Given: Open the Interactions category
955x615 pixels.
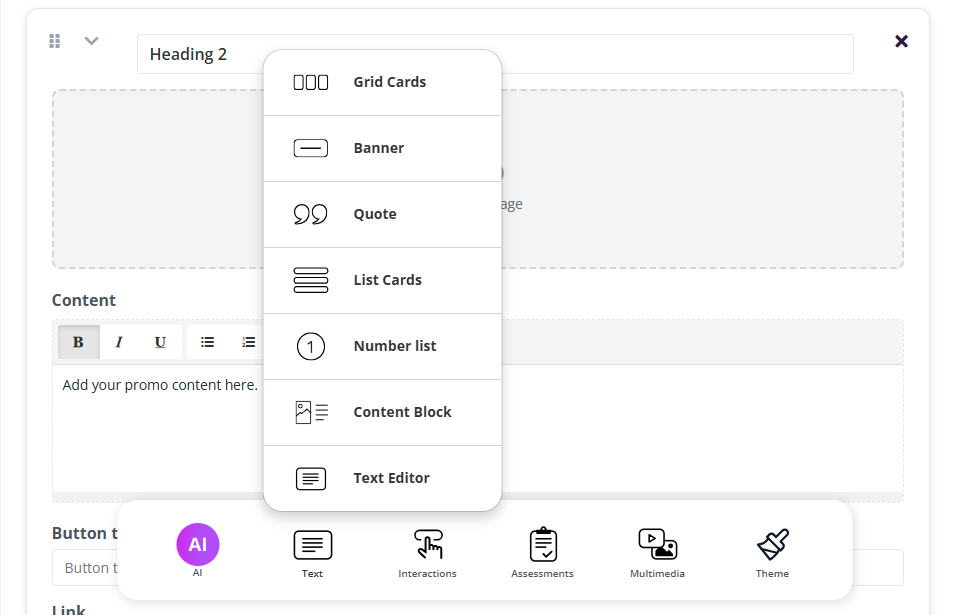Looking at the screenshot, I should point(427,546).
